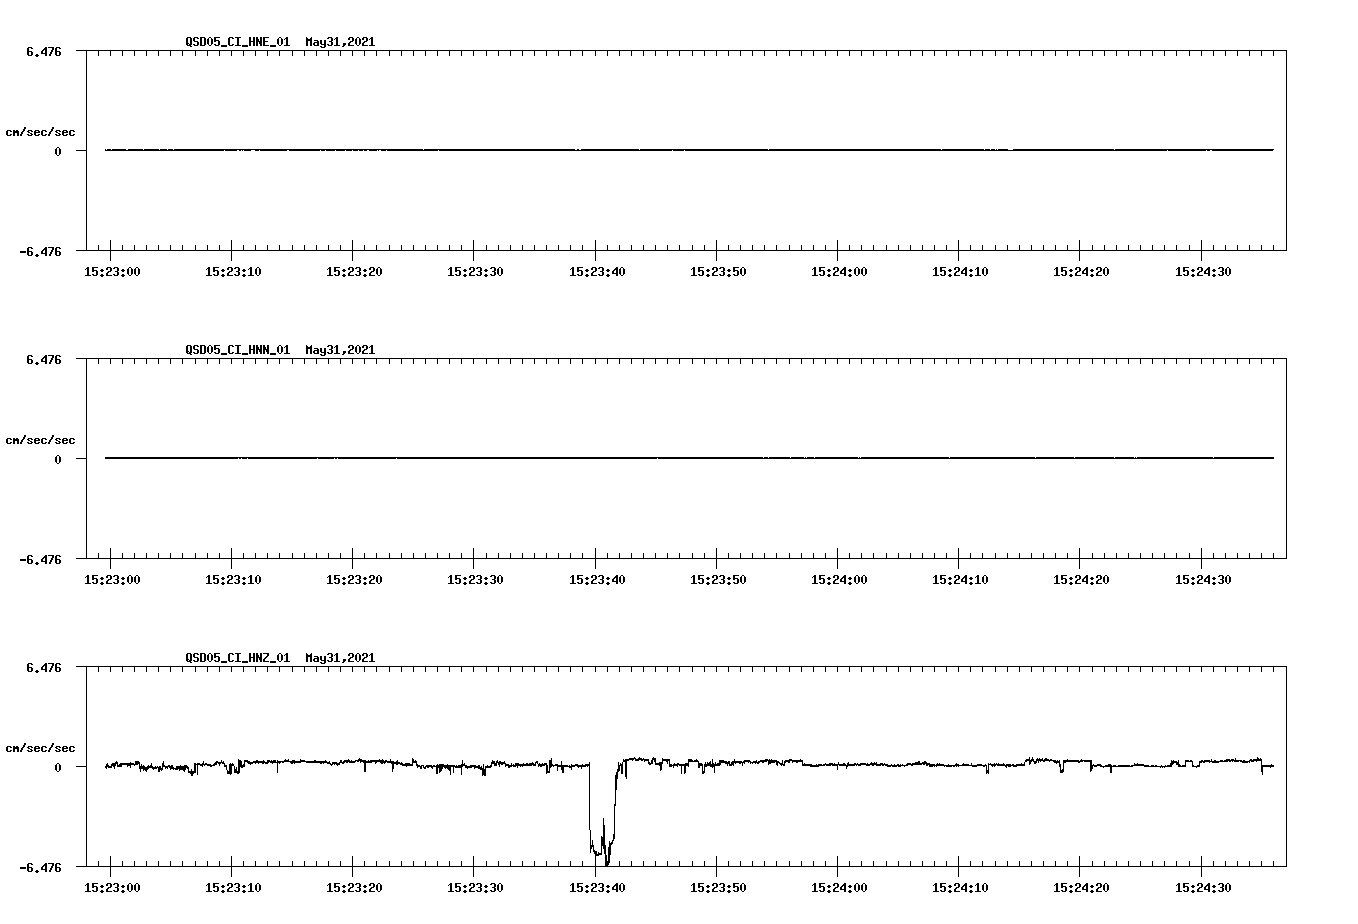This screenshot has height=924, width=1358.
Task: Click the 15:24:00 time label under HNE plot
Action: (838, 271)
